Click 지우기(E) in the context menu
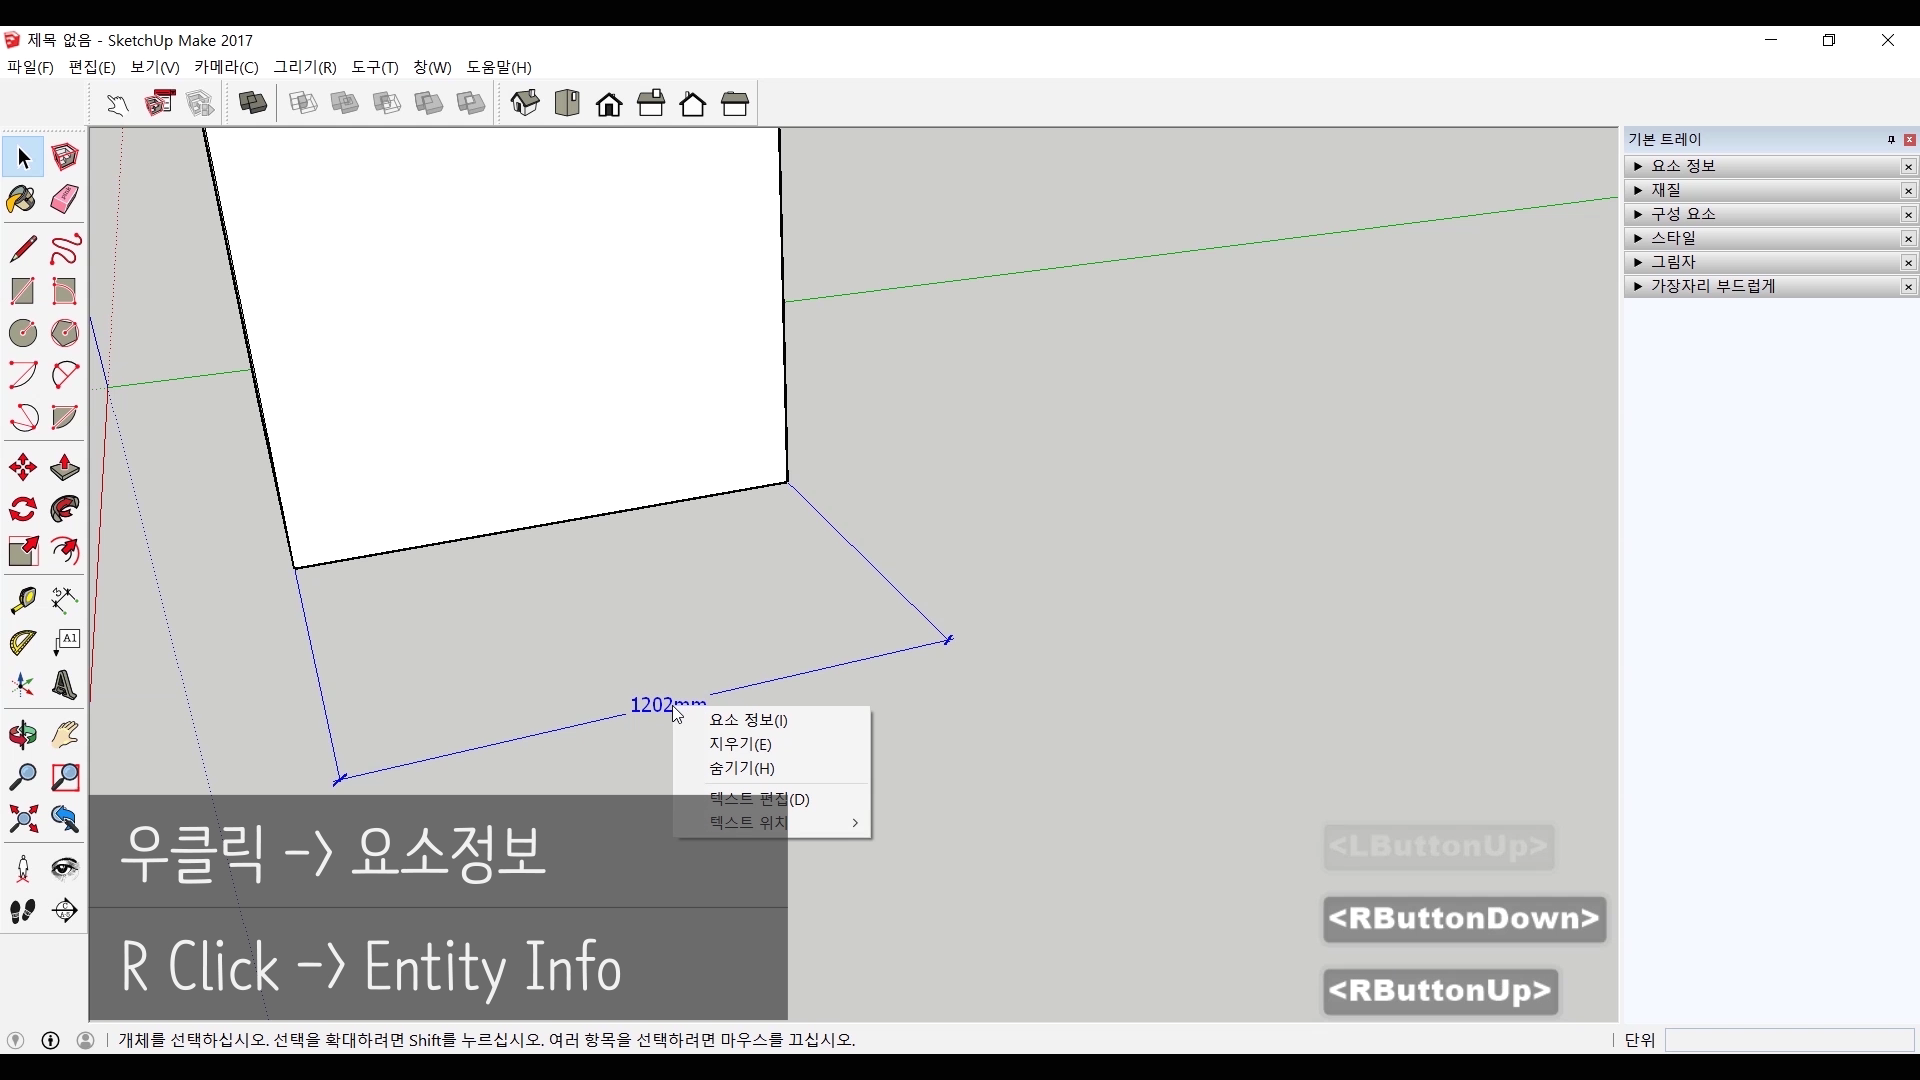This screenshot has height=1080, width=1920. (x=740, y=744)
